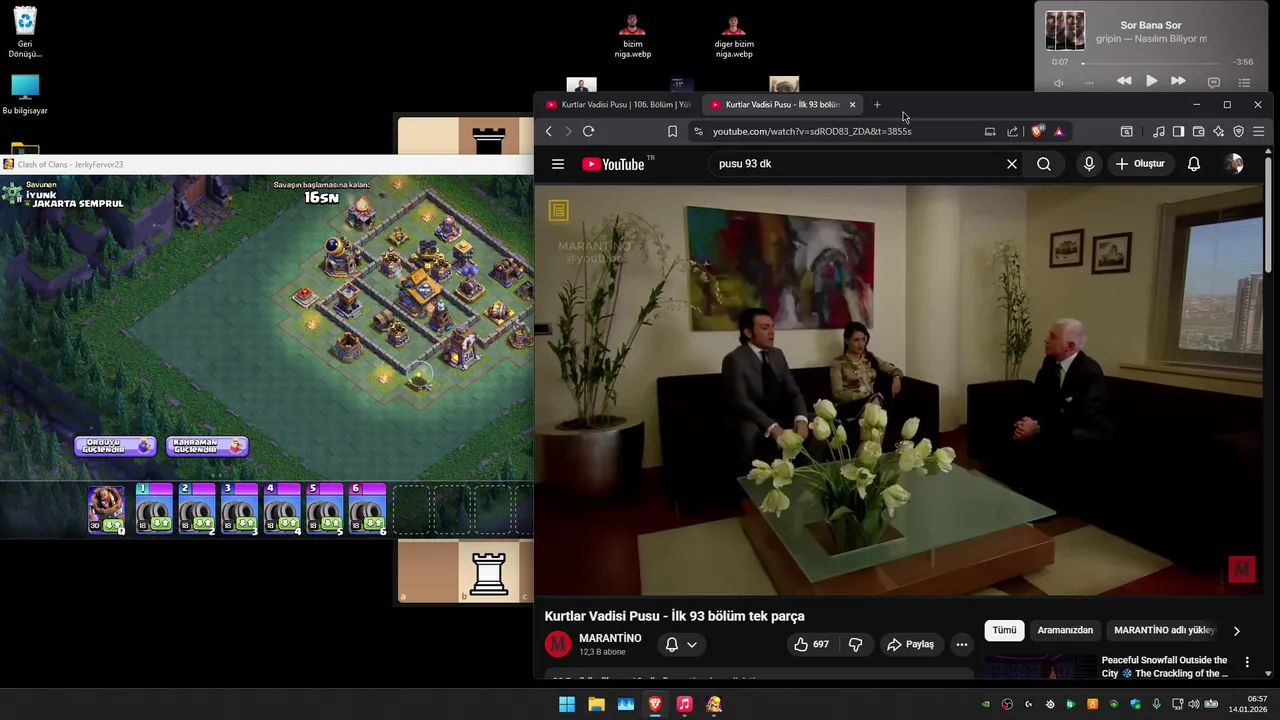Select the Tümü filter chip

1004,630
